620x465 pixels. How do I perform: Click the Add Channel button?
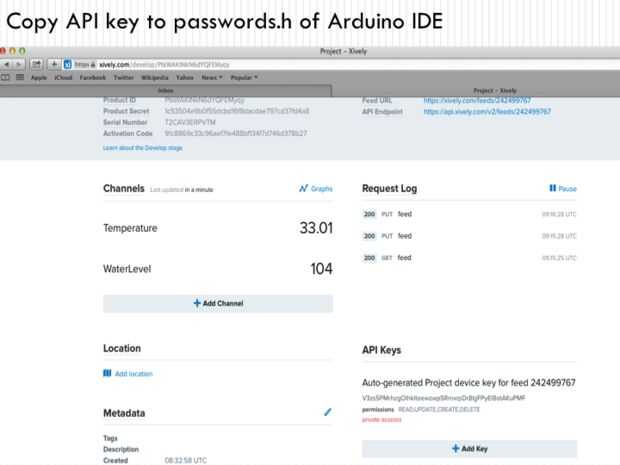click(218, 303)
